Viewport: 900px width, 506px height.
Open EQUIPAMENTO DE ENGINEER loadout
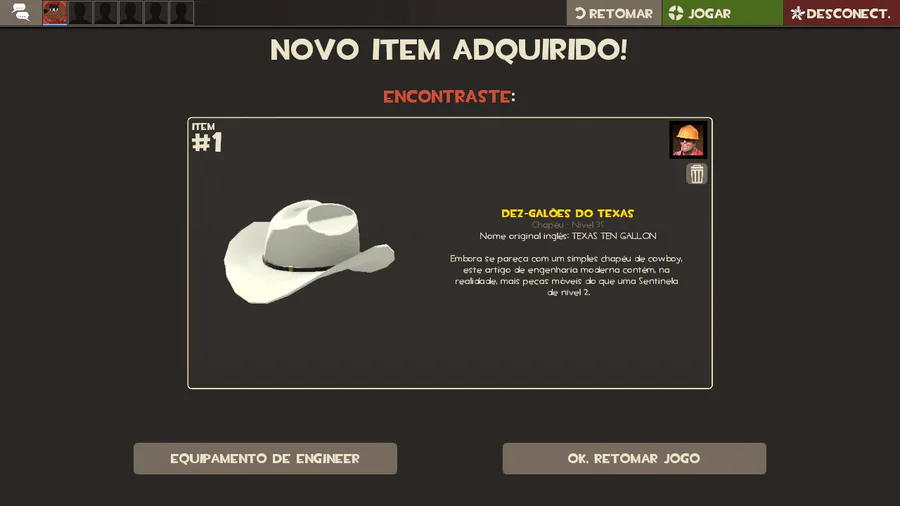pyautogui.click(x=265, y=458)
